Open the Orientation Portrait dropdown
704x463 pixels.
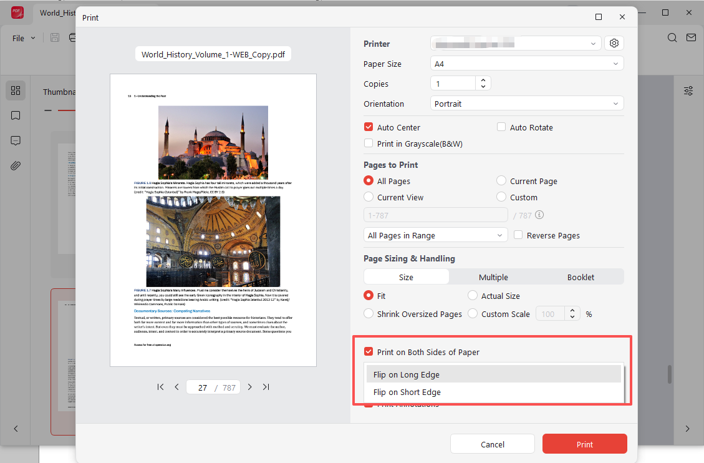point(527,103)
